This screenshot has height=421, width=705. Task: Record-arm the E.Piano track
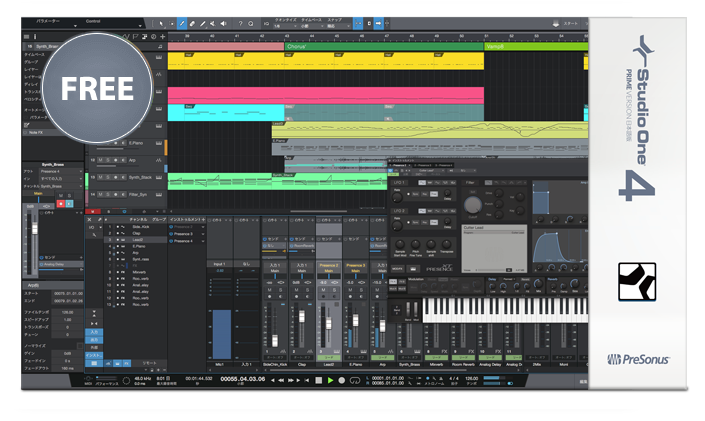[116, 143]
